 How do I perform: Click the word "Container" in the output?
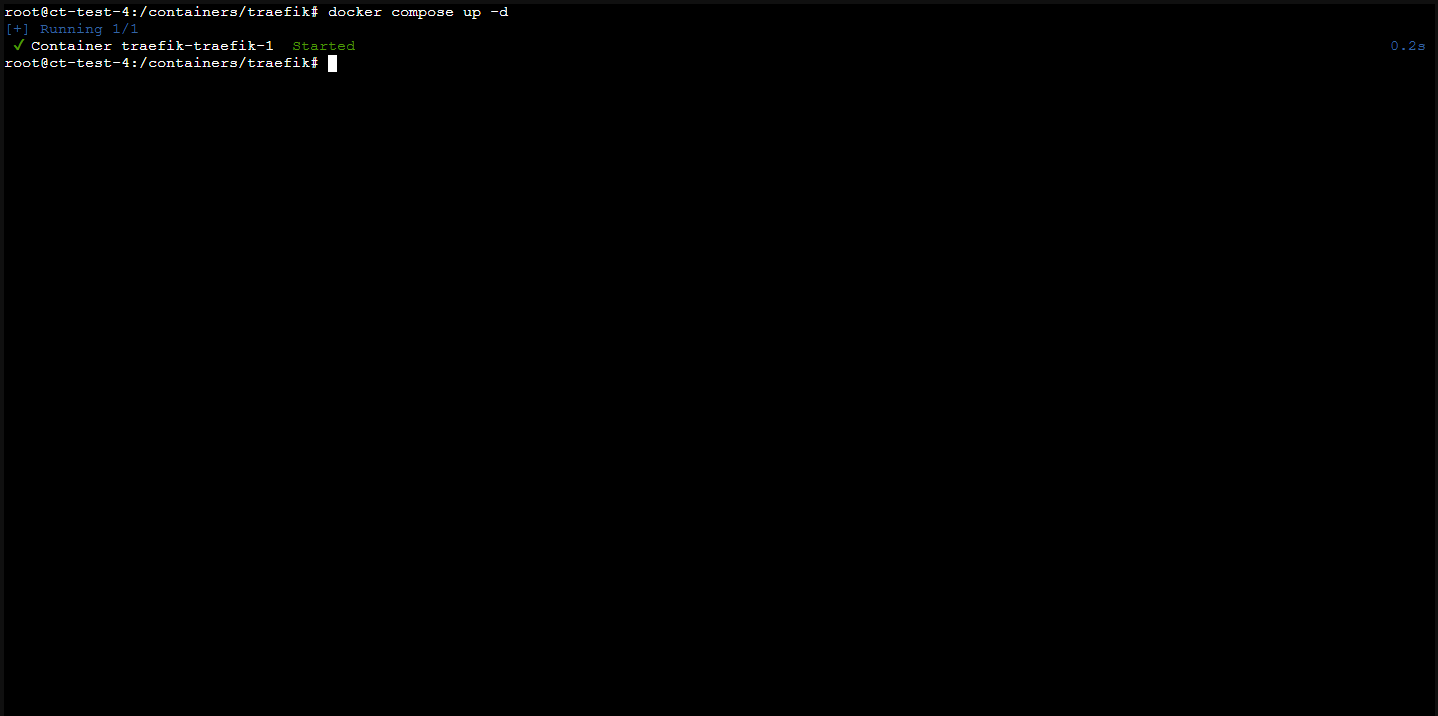tap(71, 46)
